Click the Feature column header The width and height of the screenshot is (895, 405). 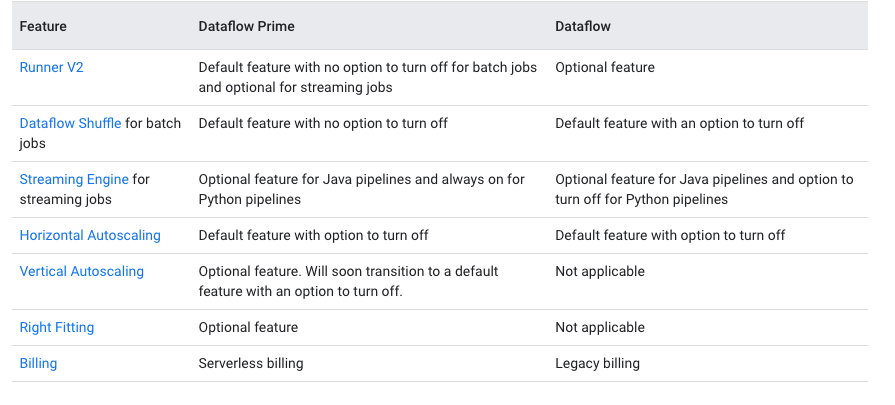pos(43,26)
